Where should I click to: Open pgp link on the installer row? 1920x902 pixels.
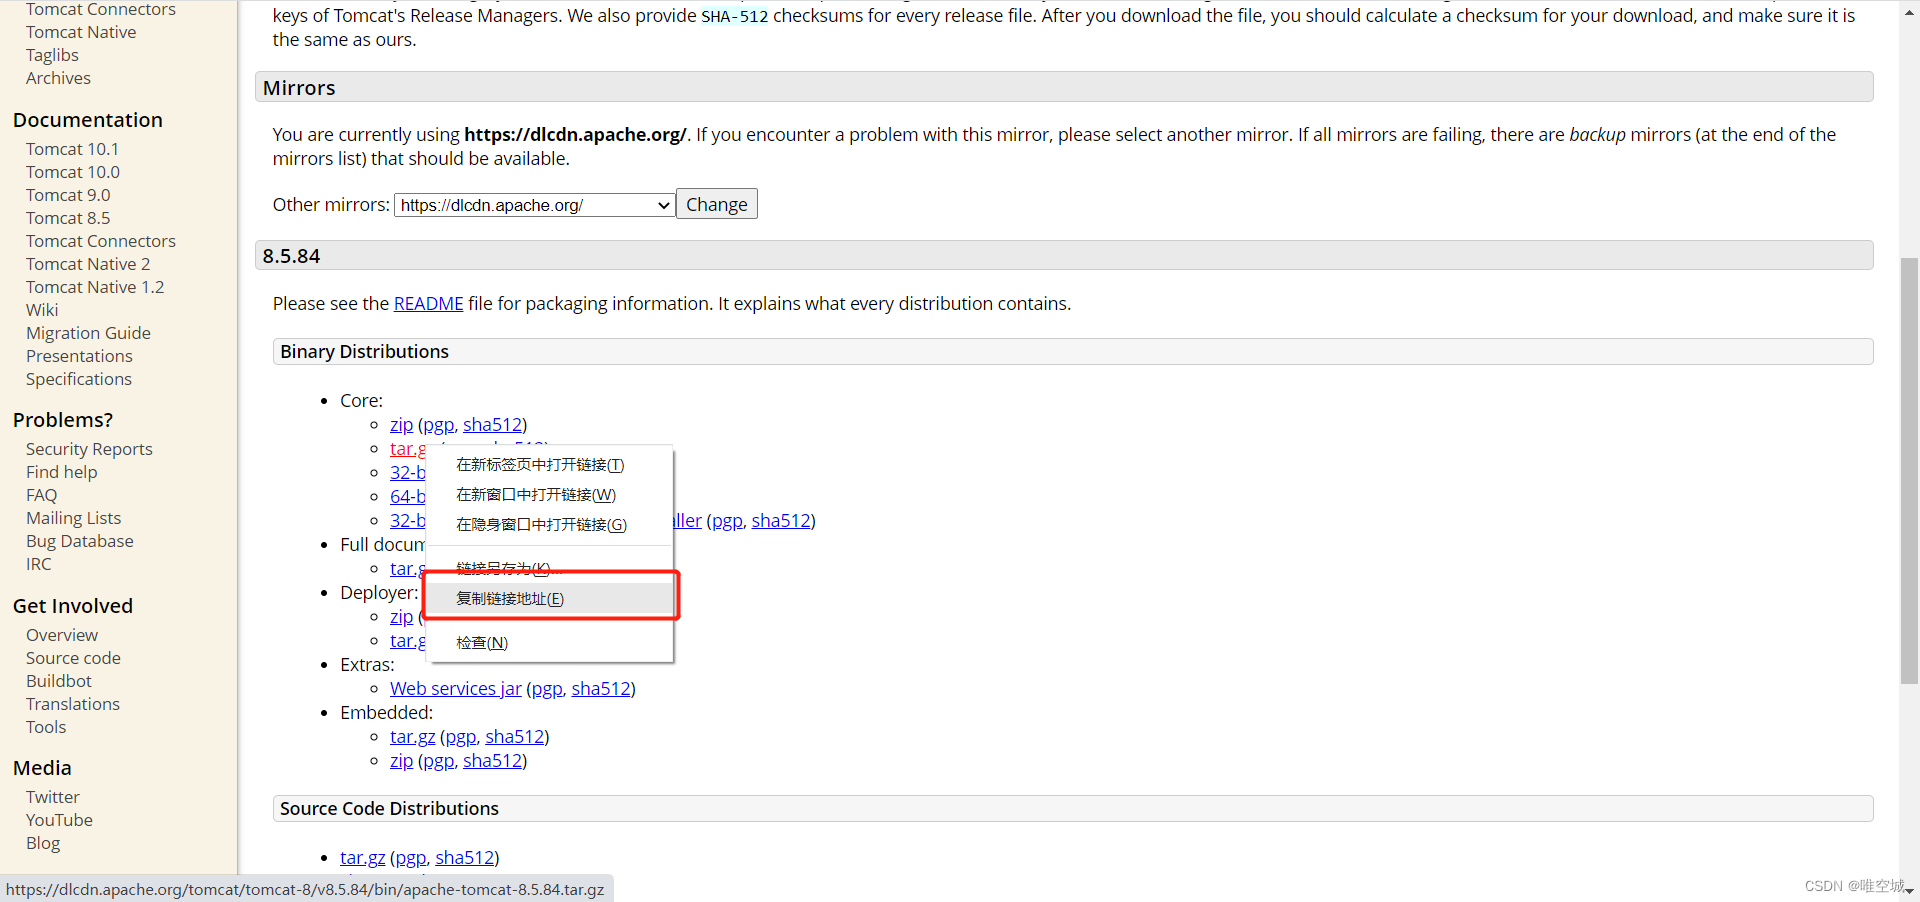pyautogui.click(x=727, y=521)
